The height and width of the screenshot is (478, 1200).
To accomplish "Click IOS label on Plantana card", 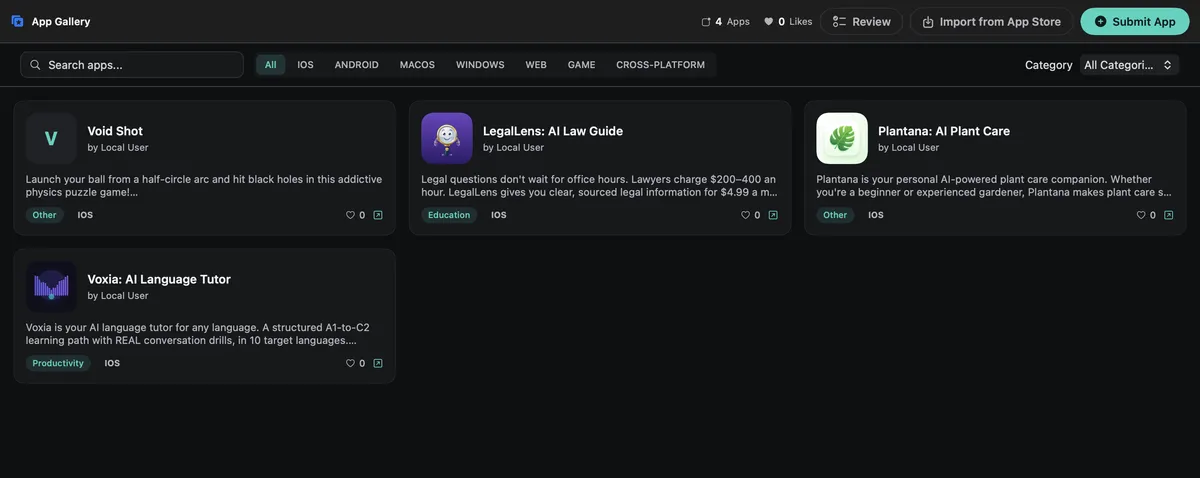I will click(x=876, y=215).
